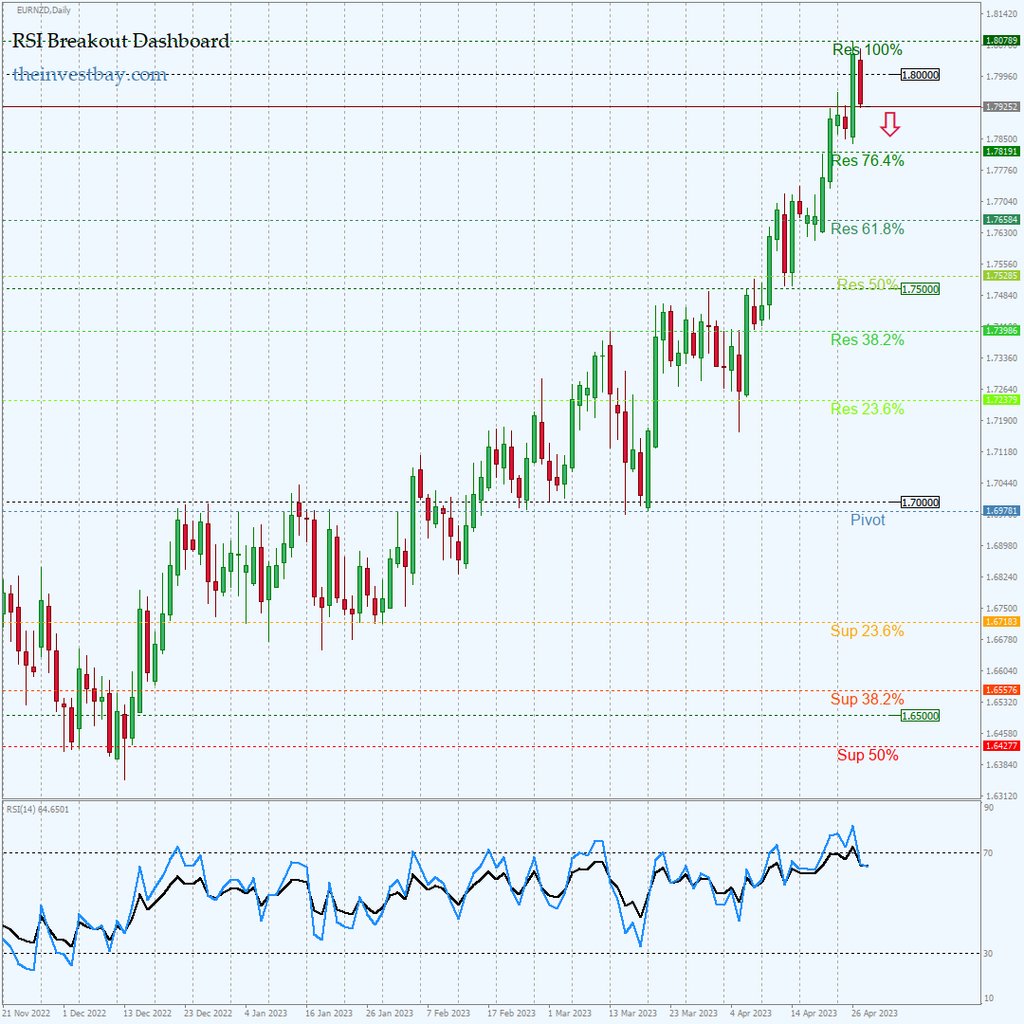
Task: Click the RSI scale value 90
Action: click(989, 808)
